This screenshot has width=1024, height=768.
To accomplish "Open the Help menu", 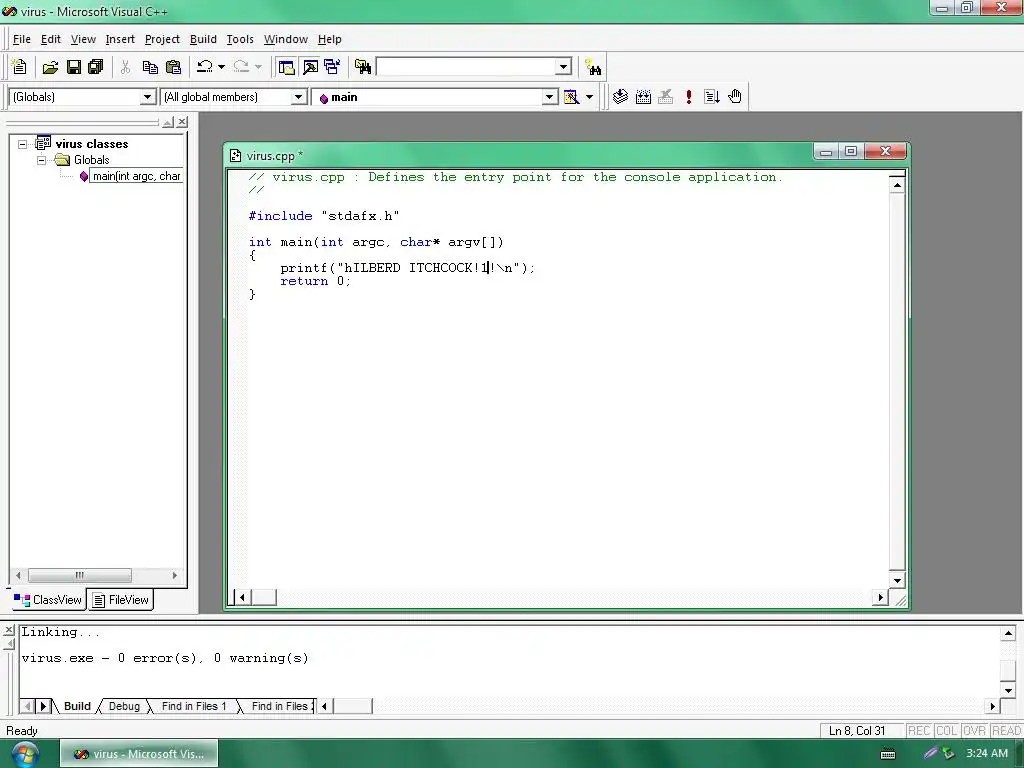I will click(329, 39).
